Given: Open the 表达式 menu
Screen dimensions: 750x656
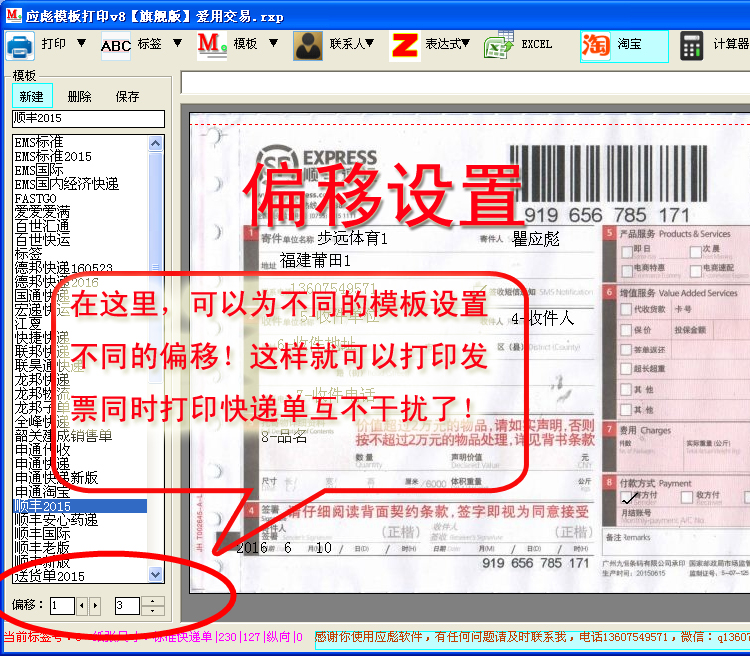Looking at the screenshot, I should [448, 44].
